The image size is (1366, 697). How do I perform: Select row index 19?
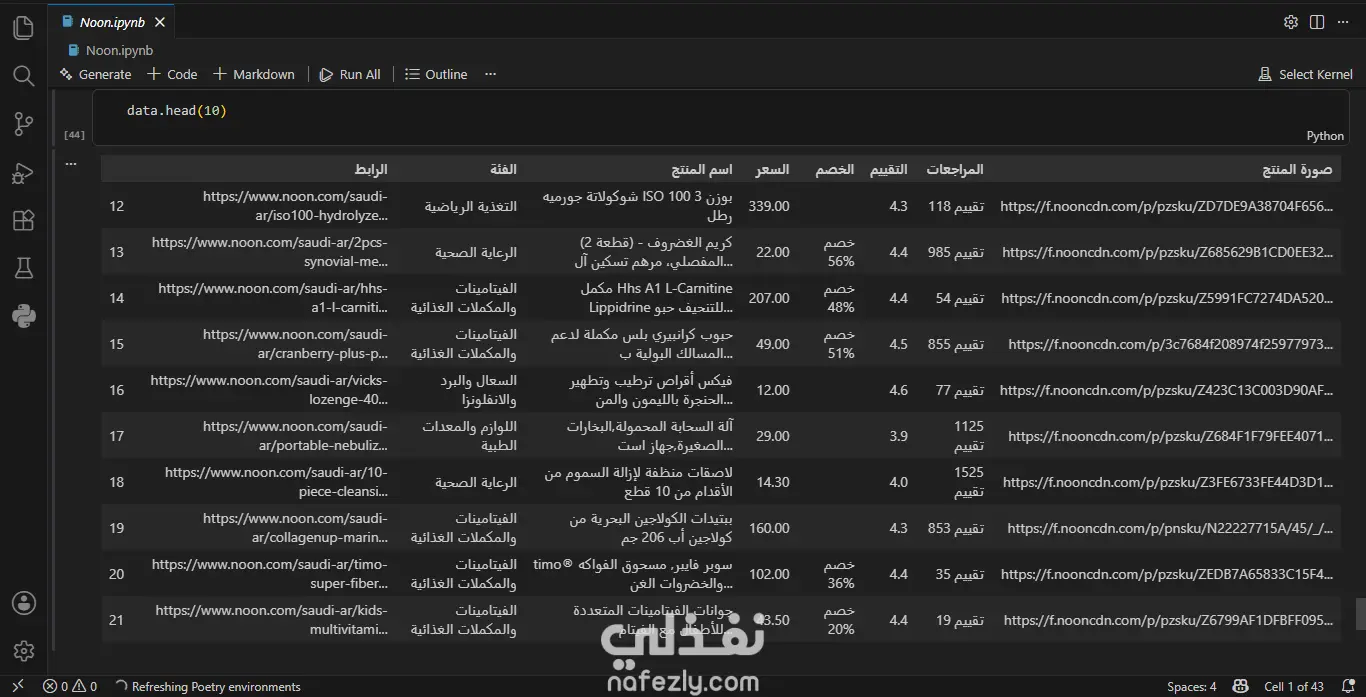[117, 528]
